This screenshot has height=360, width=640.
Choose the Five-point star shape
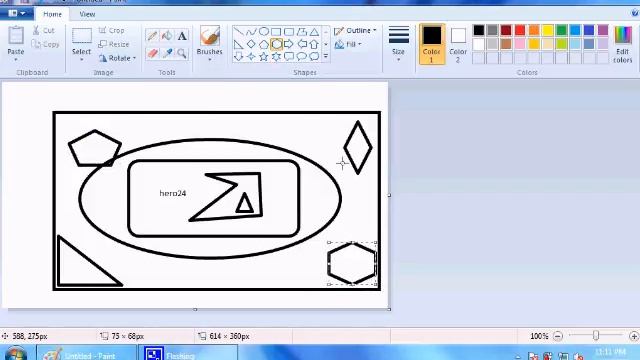click(x=264, y=56)
